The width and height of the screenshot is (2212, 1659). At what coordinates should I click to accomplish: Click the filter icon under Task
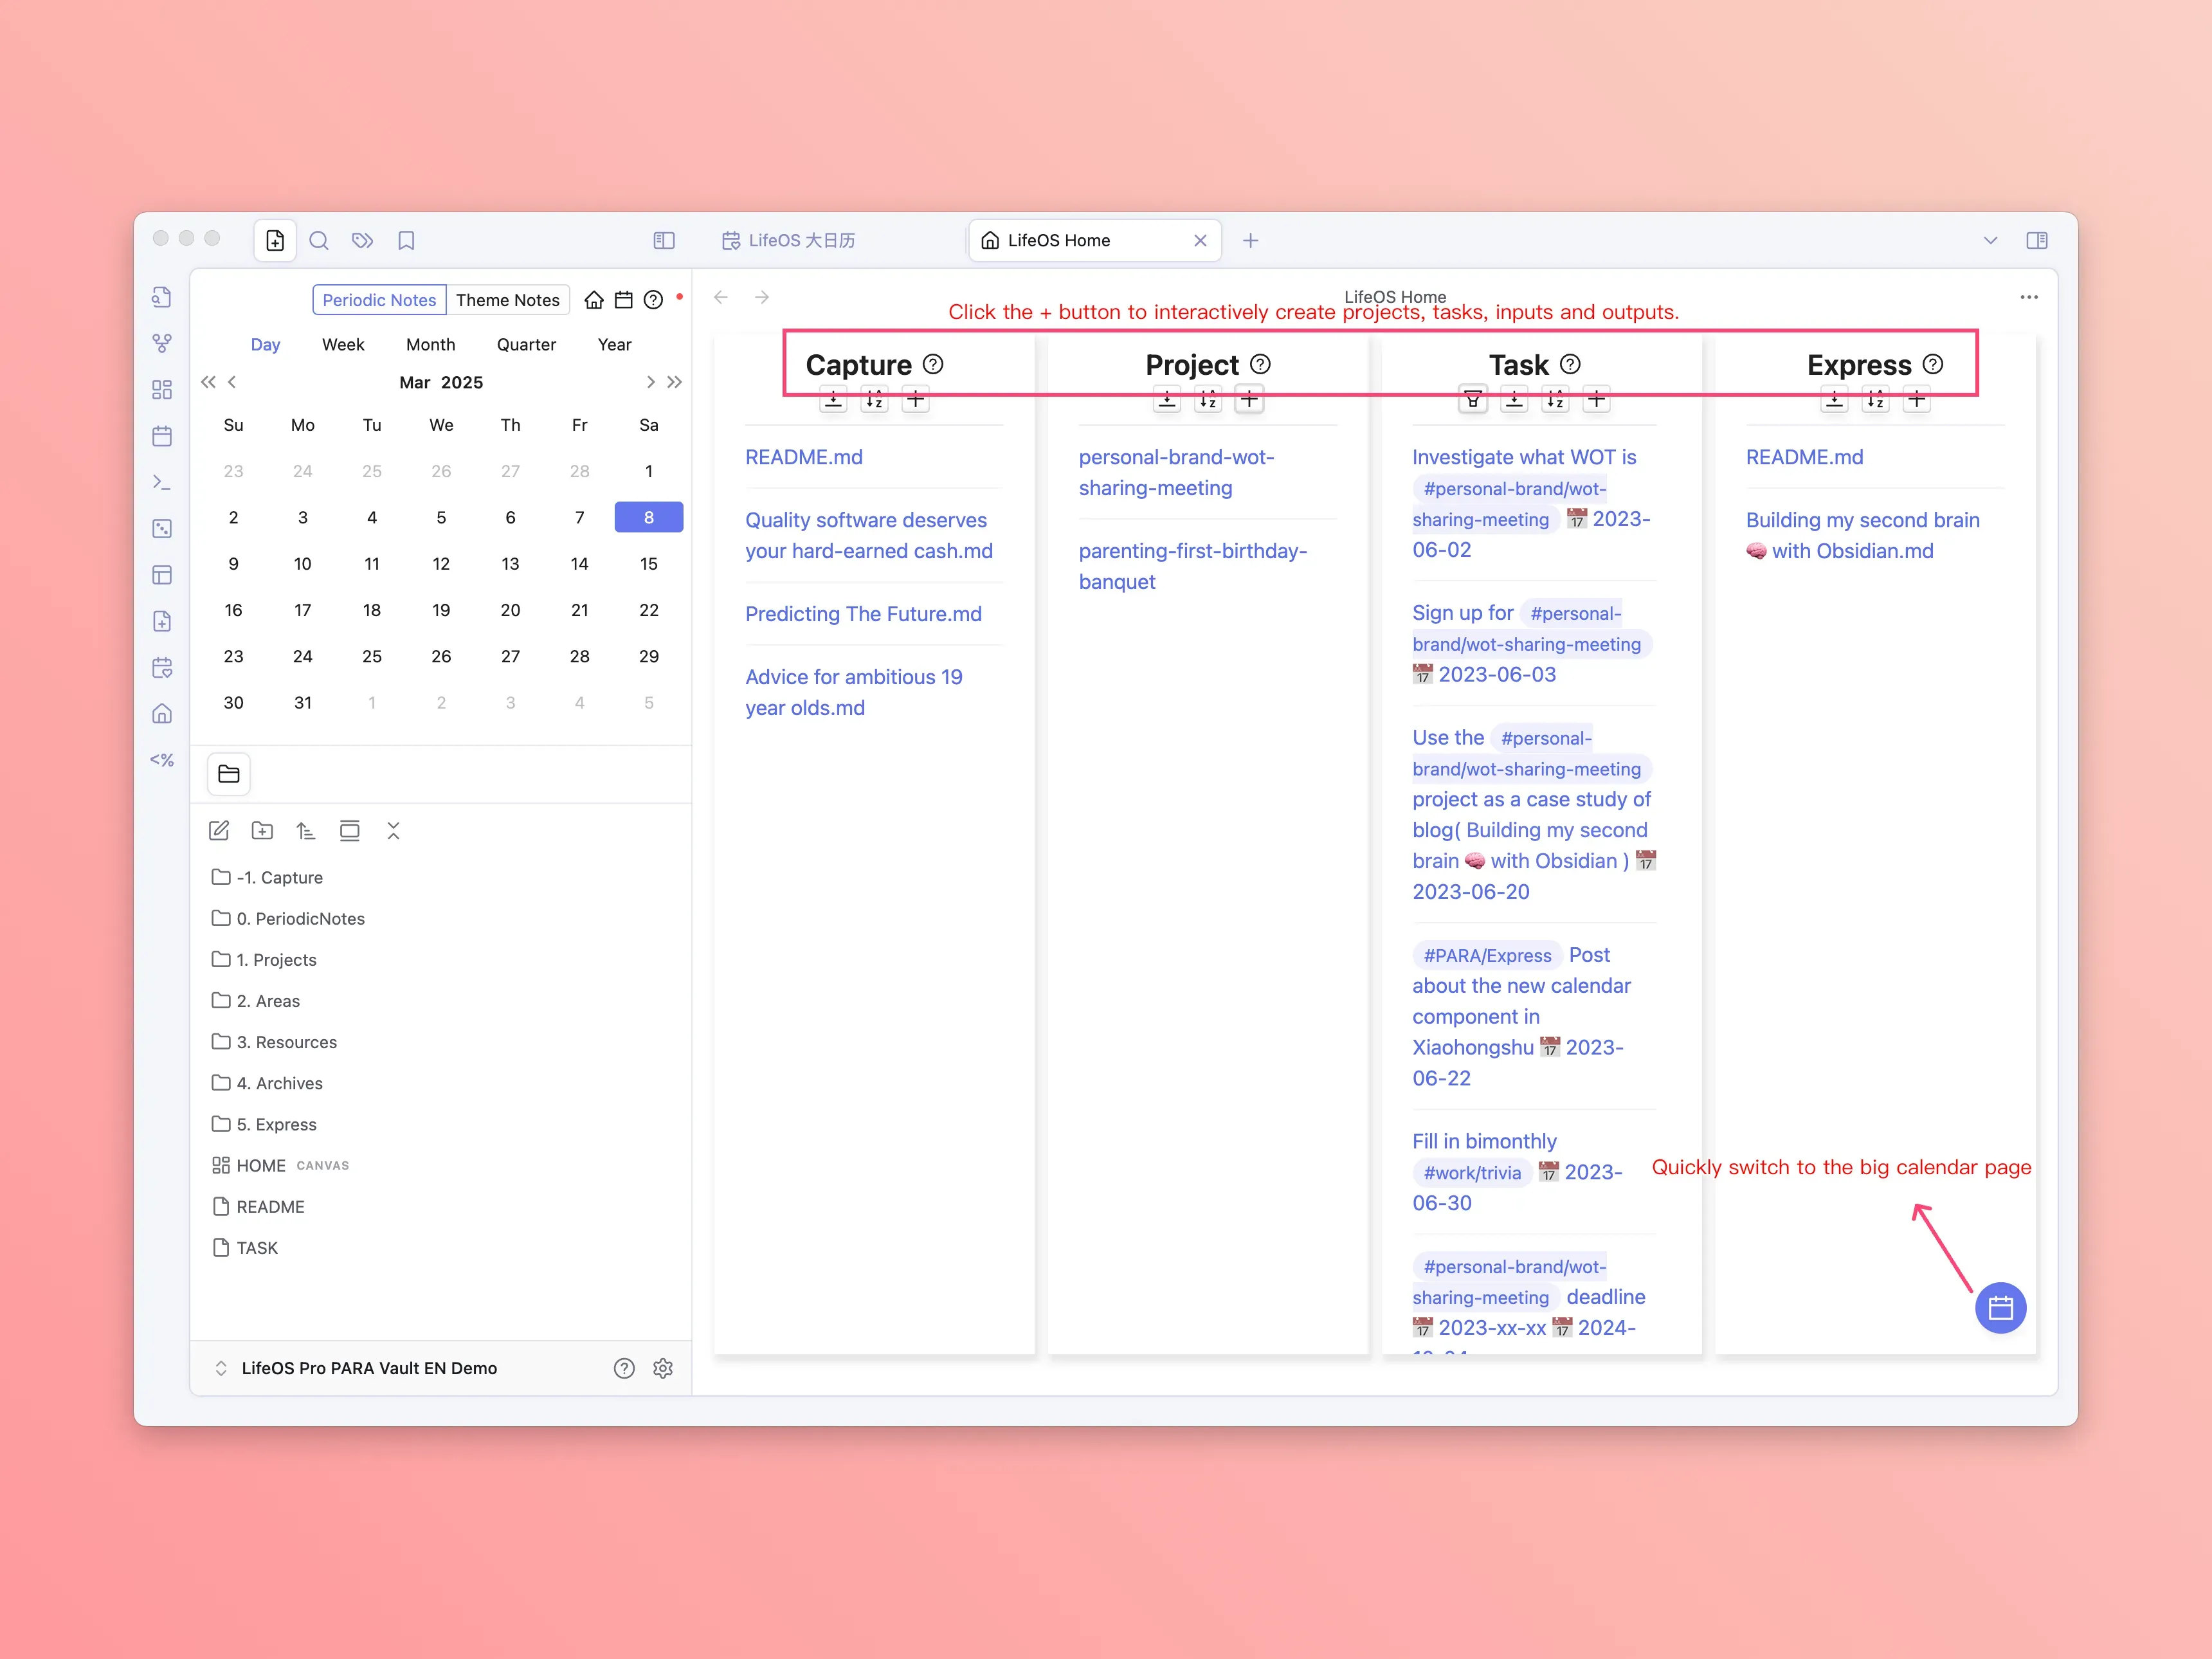1472,400
